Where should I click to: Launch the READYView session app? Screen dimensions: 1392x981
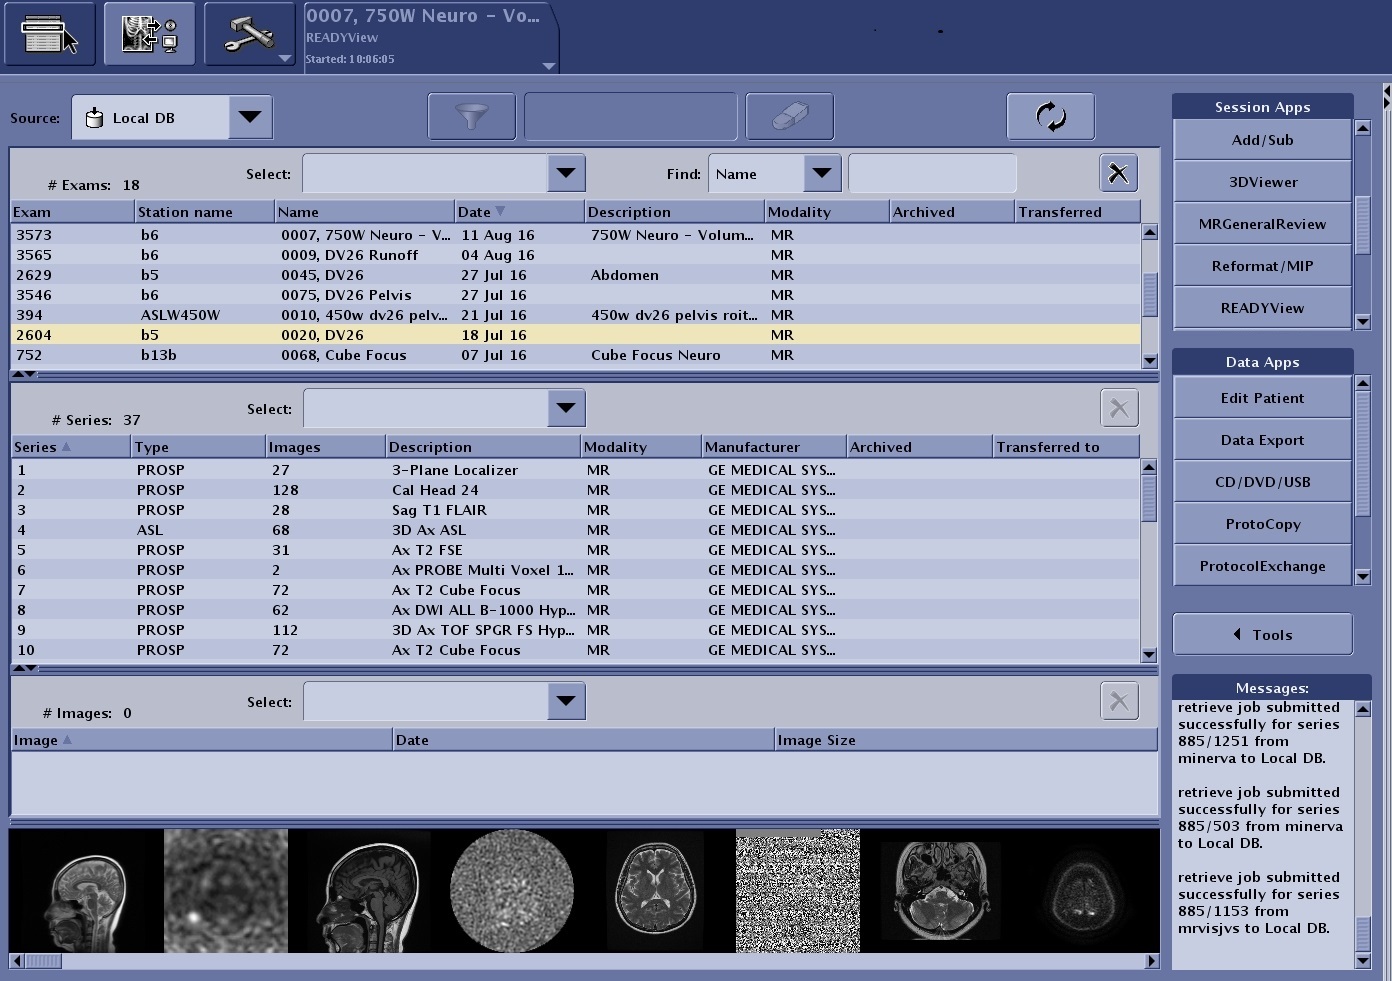[x=1262, y=308]
